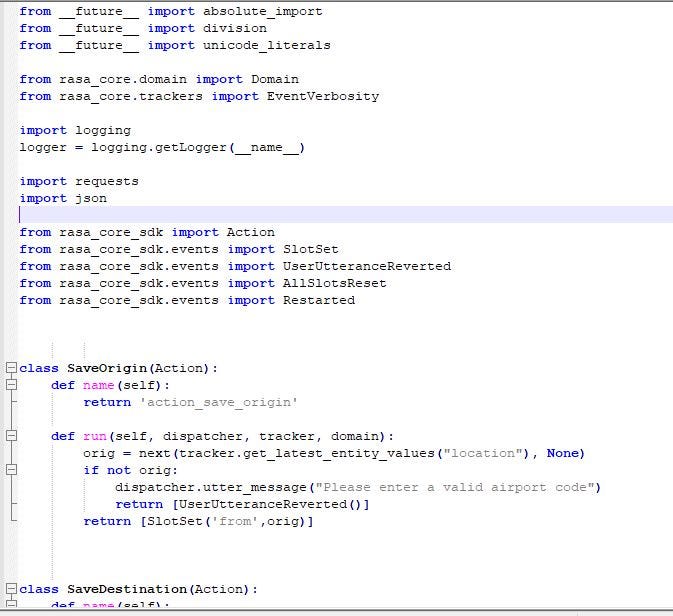
Task: Click 'rasa_core.trackers' module name
Action: tap(131, 96)
